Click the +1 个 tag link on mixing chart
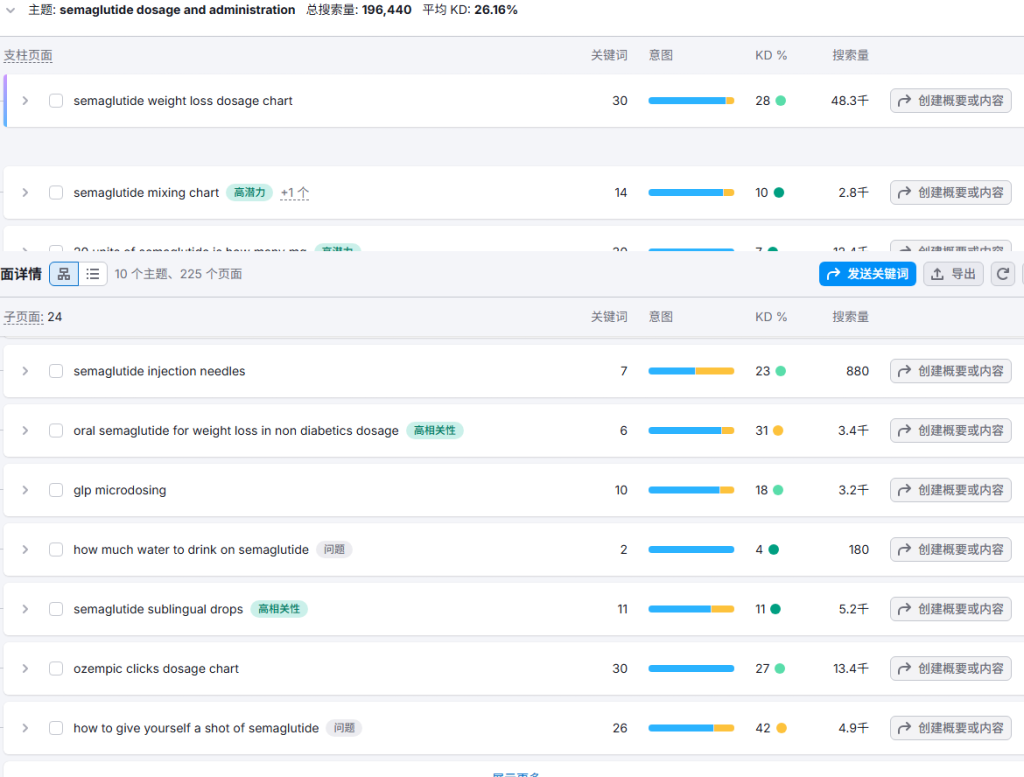 (295, 193)
